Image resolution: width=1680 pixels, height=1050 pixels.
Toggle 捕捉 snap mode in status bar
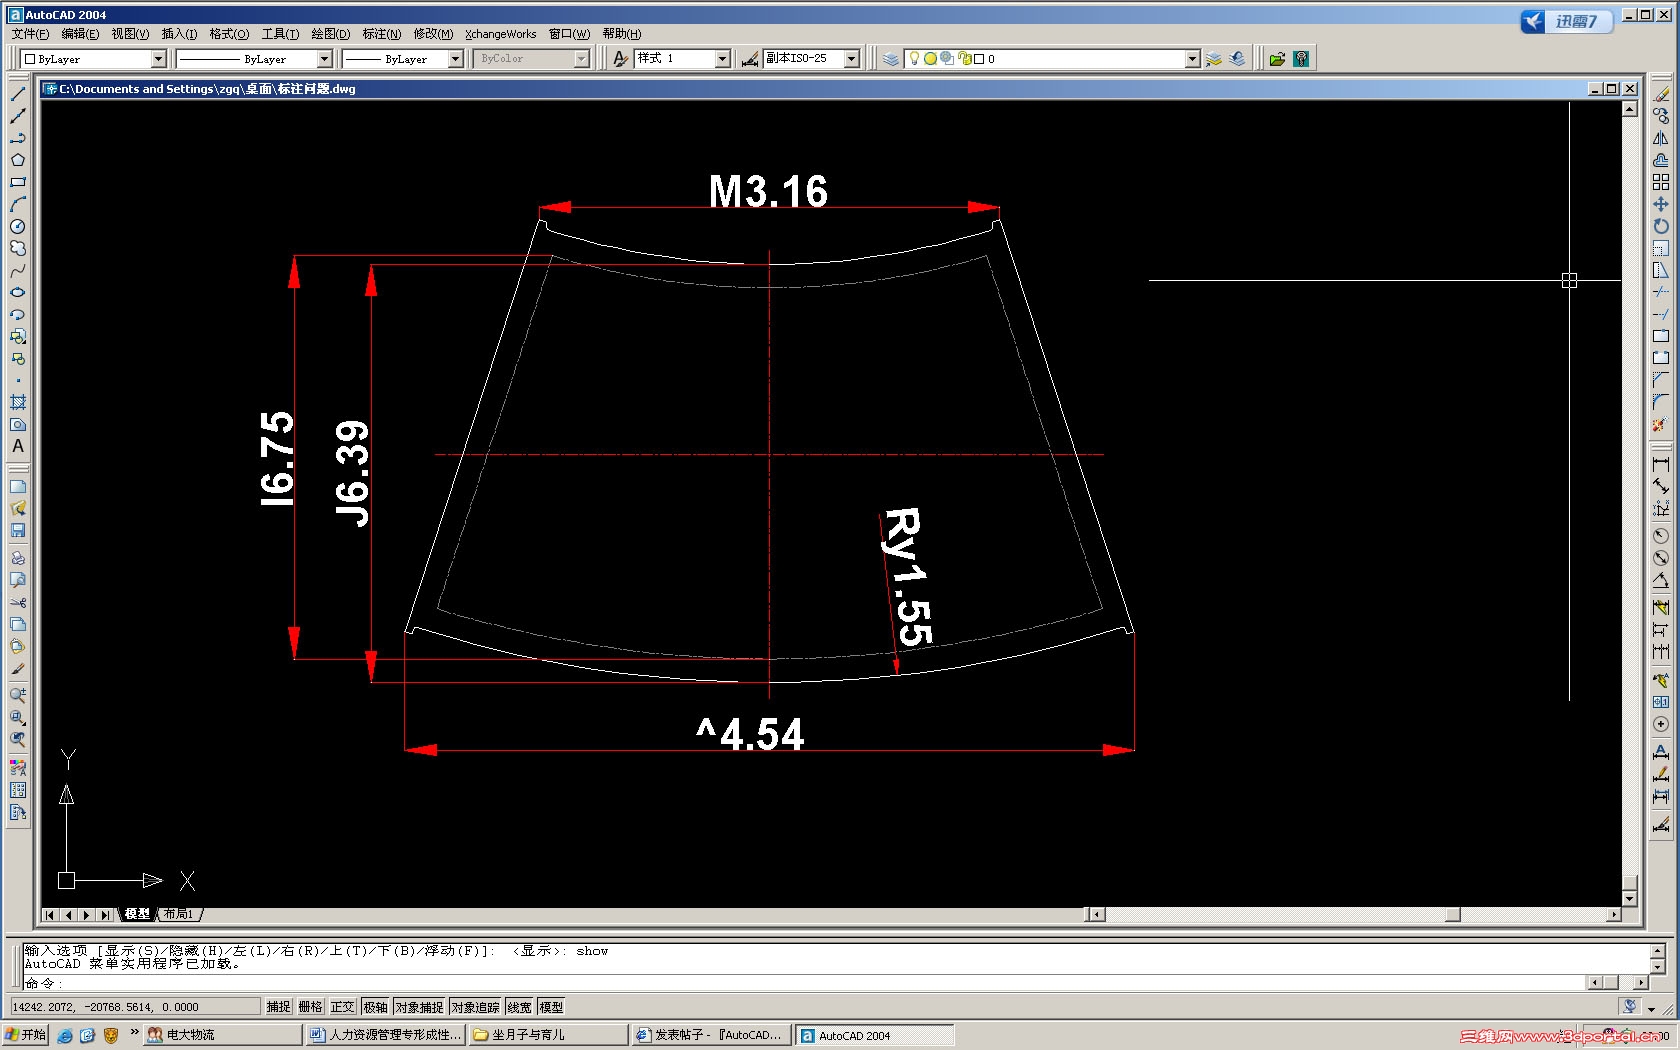coord(278,1007)
